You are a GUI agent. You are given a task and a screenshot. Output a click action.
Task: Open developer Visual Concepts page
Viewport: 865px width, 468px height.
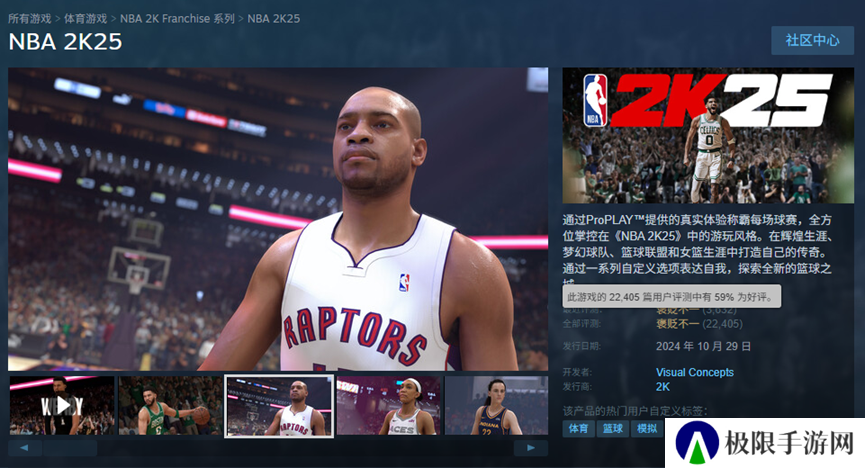[x=694, y=373]
